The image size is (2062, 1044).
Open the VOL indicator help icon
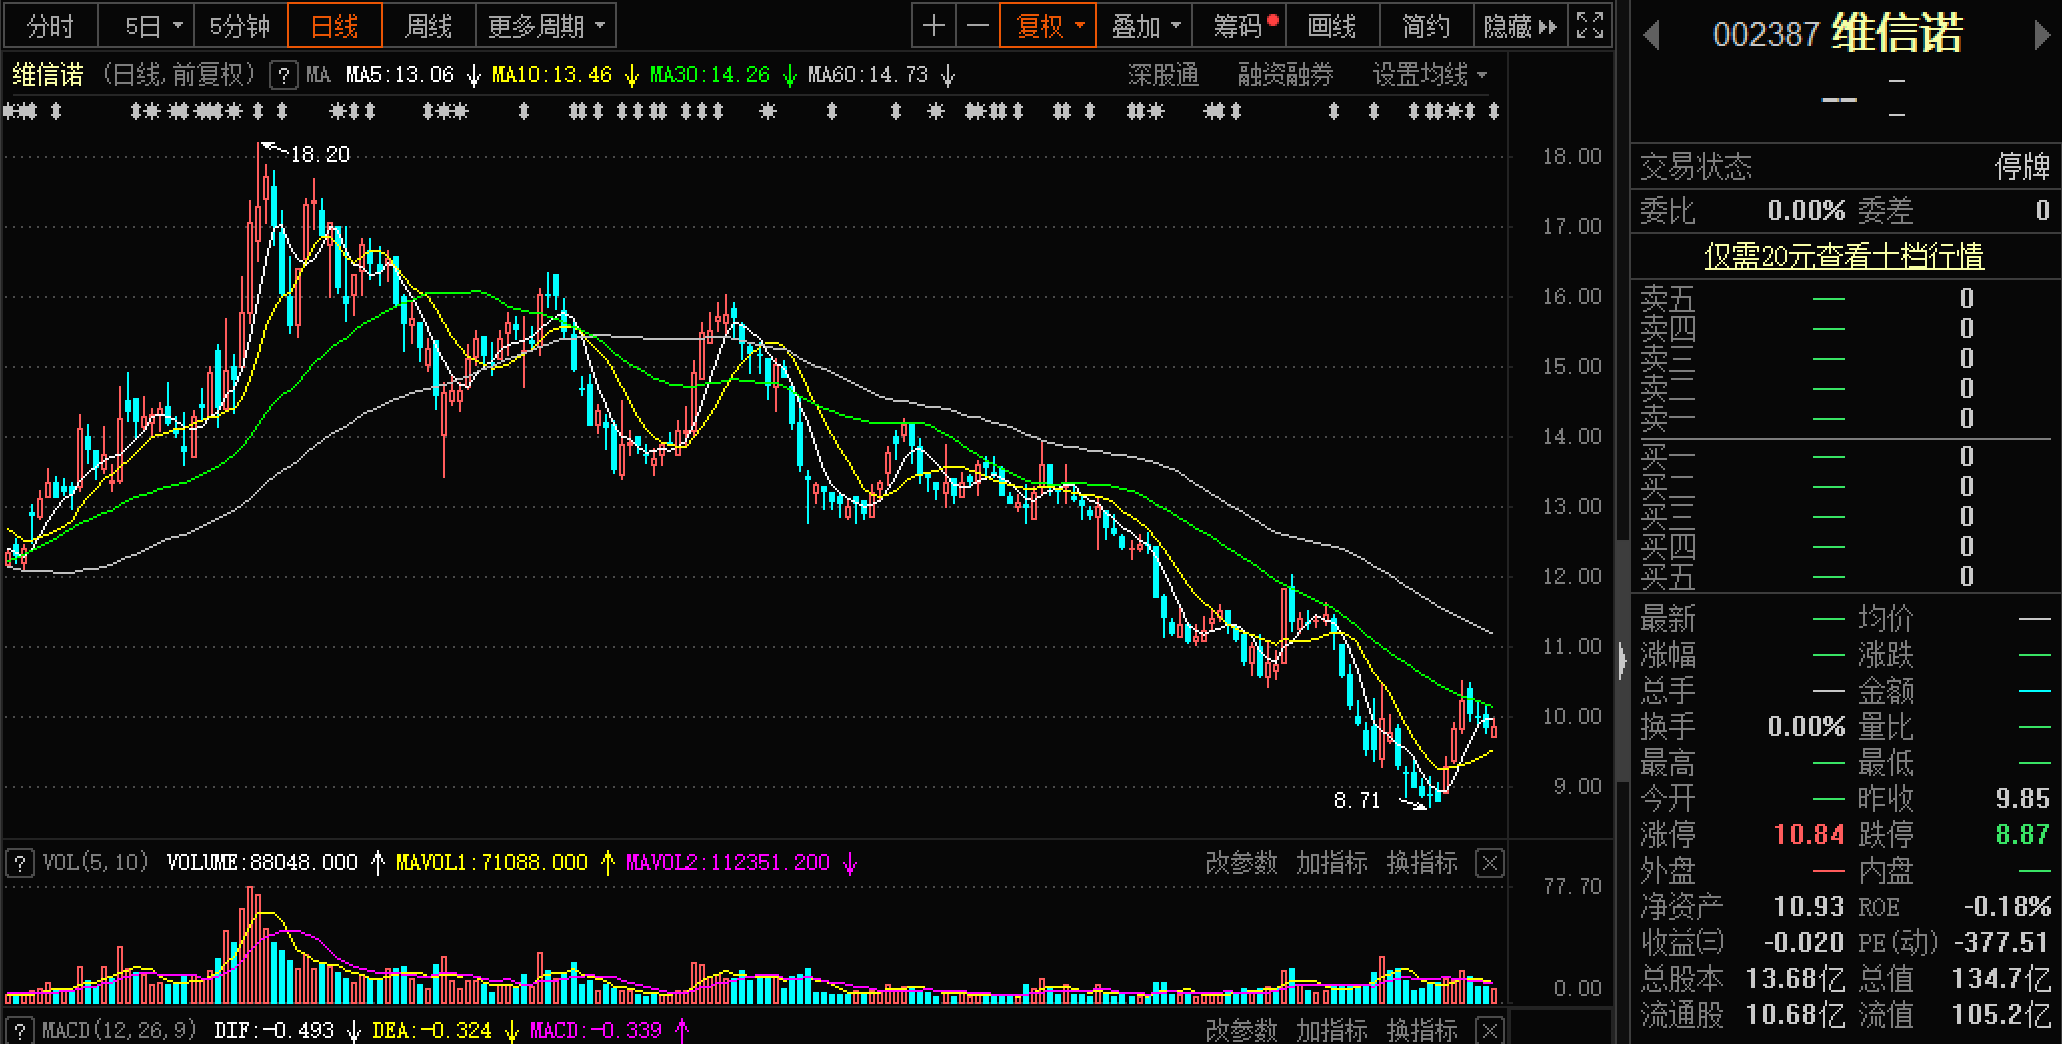point(19,863)
